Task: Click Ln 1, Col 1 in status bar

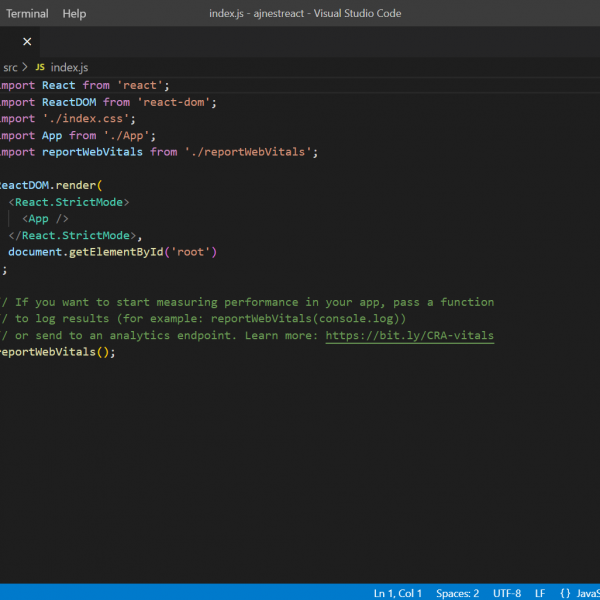Action: coord(398,593)
